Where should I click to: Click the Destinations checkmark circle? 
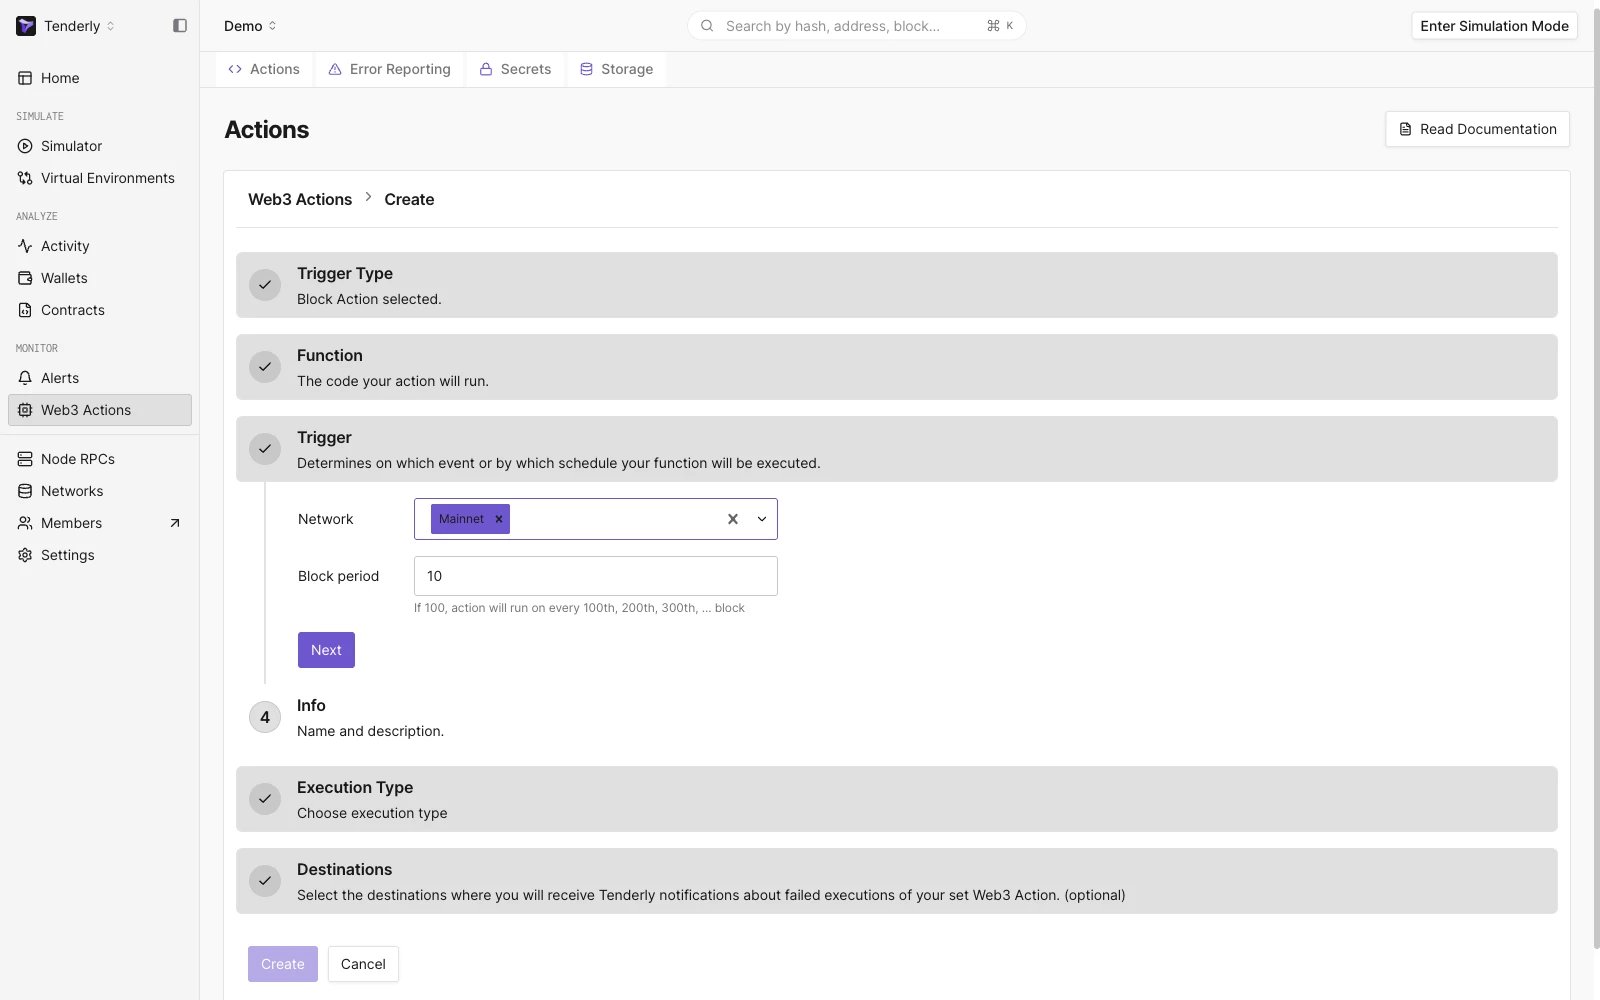265,881
